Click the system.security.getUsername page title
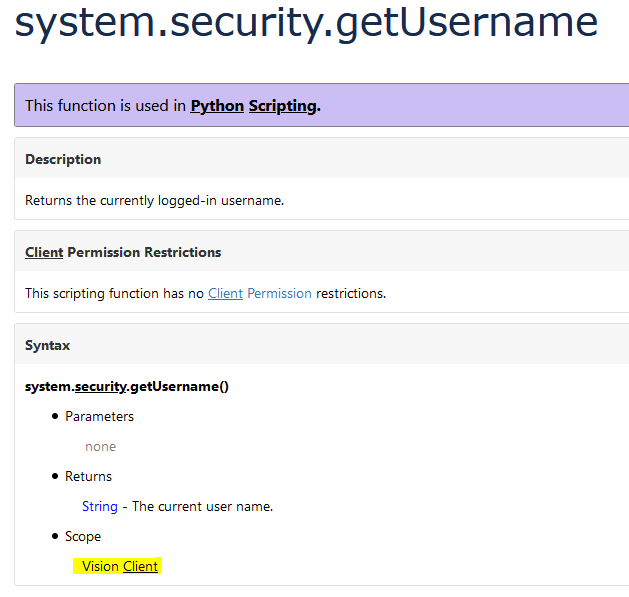This screenshot has height=597, width=629. point(306,22)
